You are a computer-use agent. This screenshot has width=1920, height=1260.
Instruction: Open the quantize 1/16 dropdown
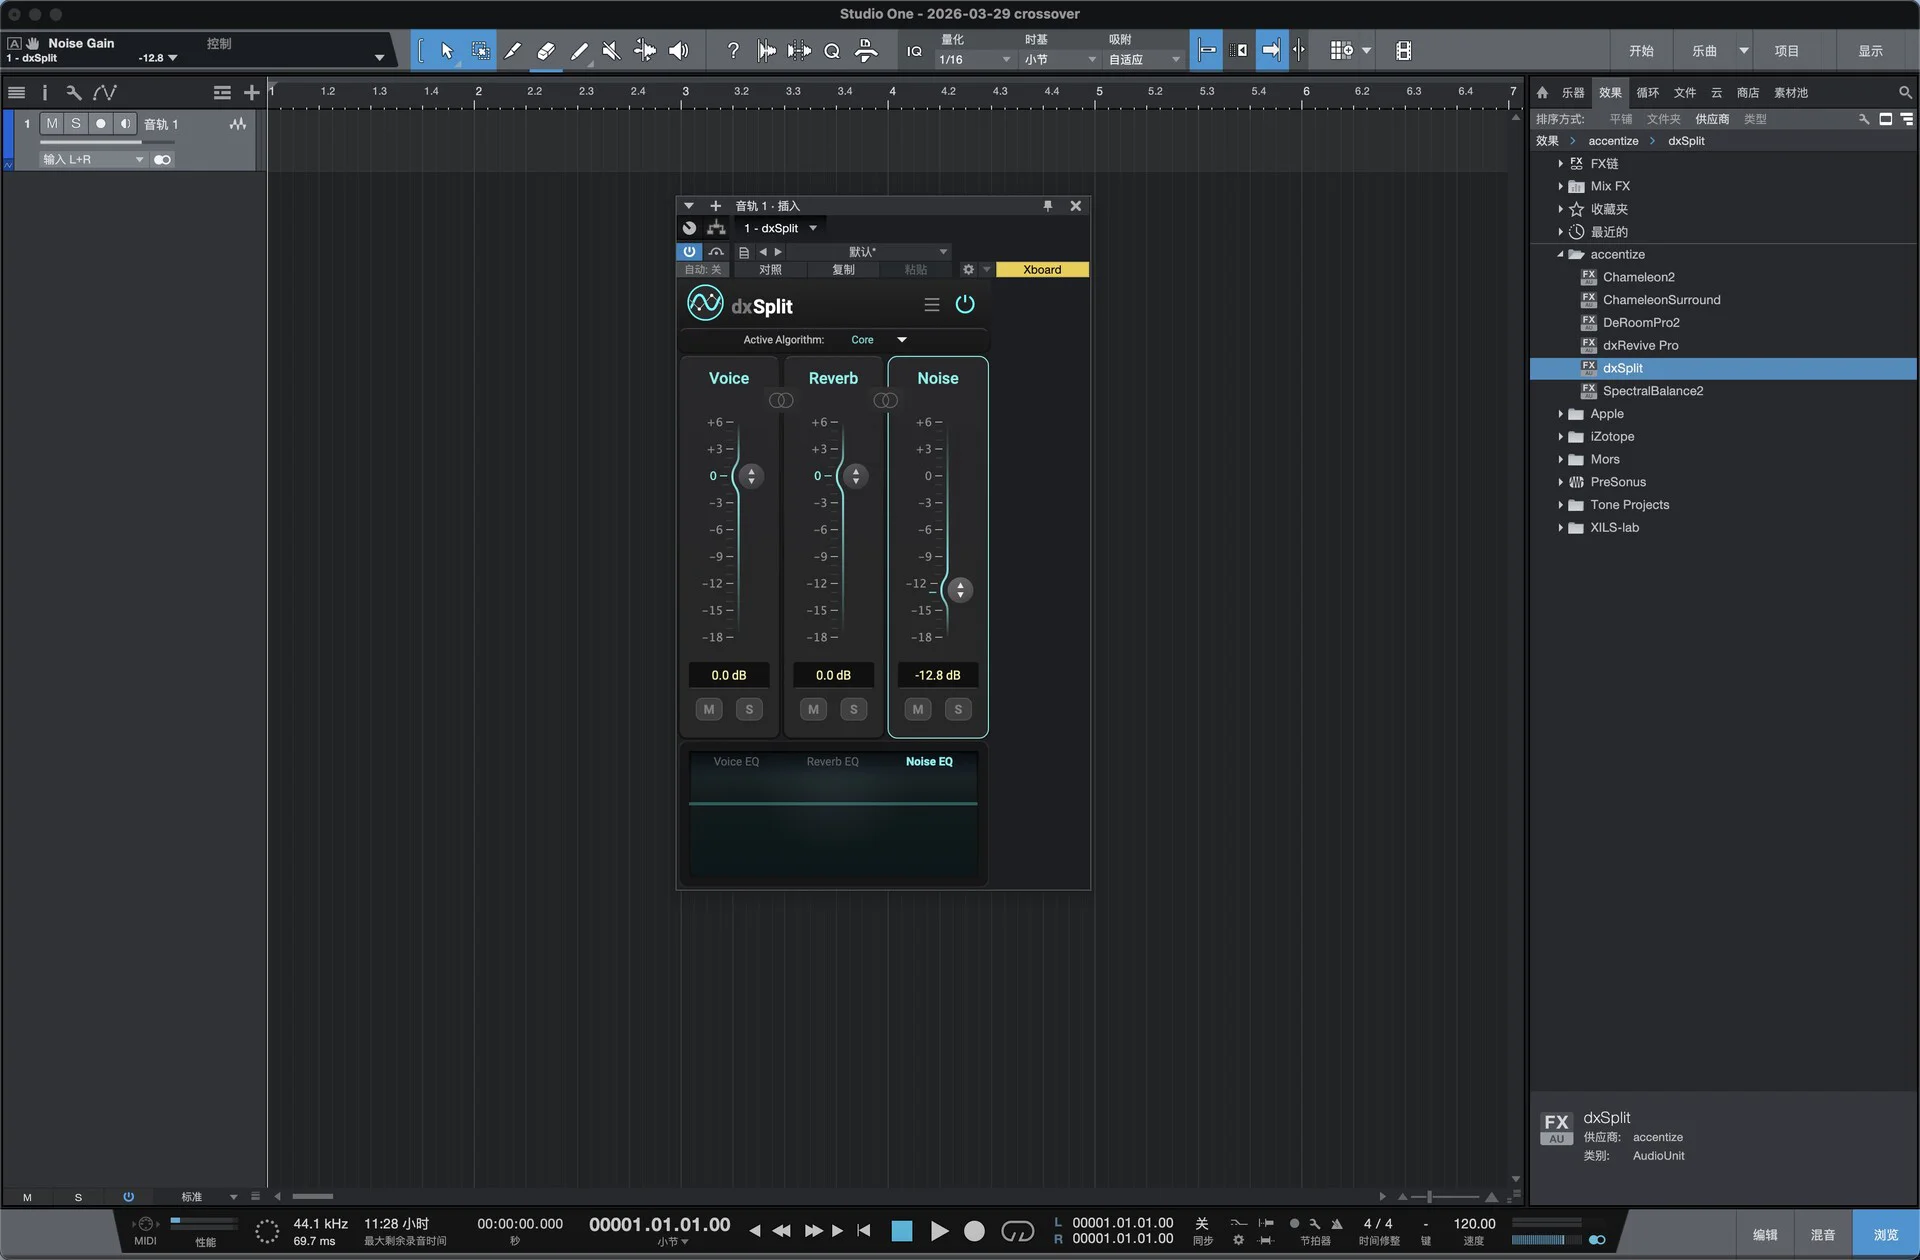[x=975, y=60]
